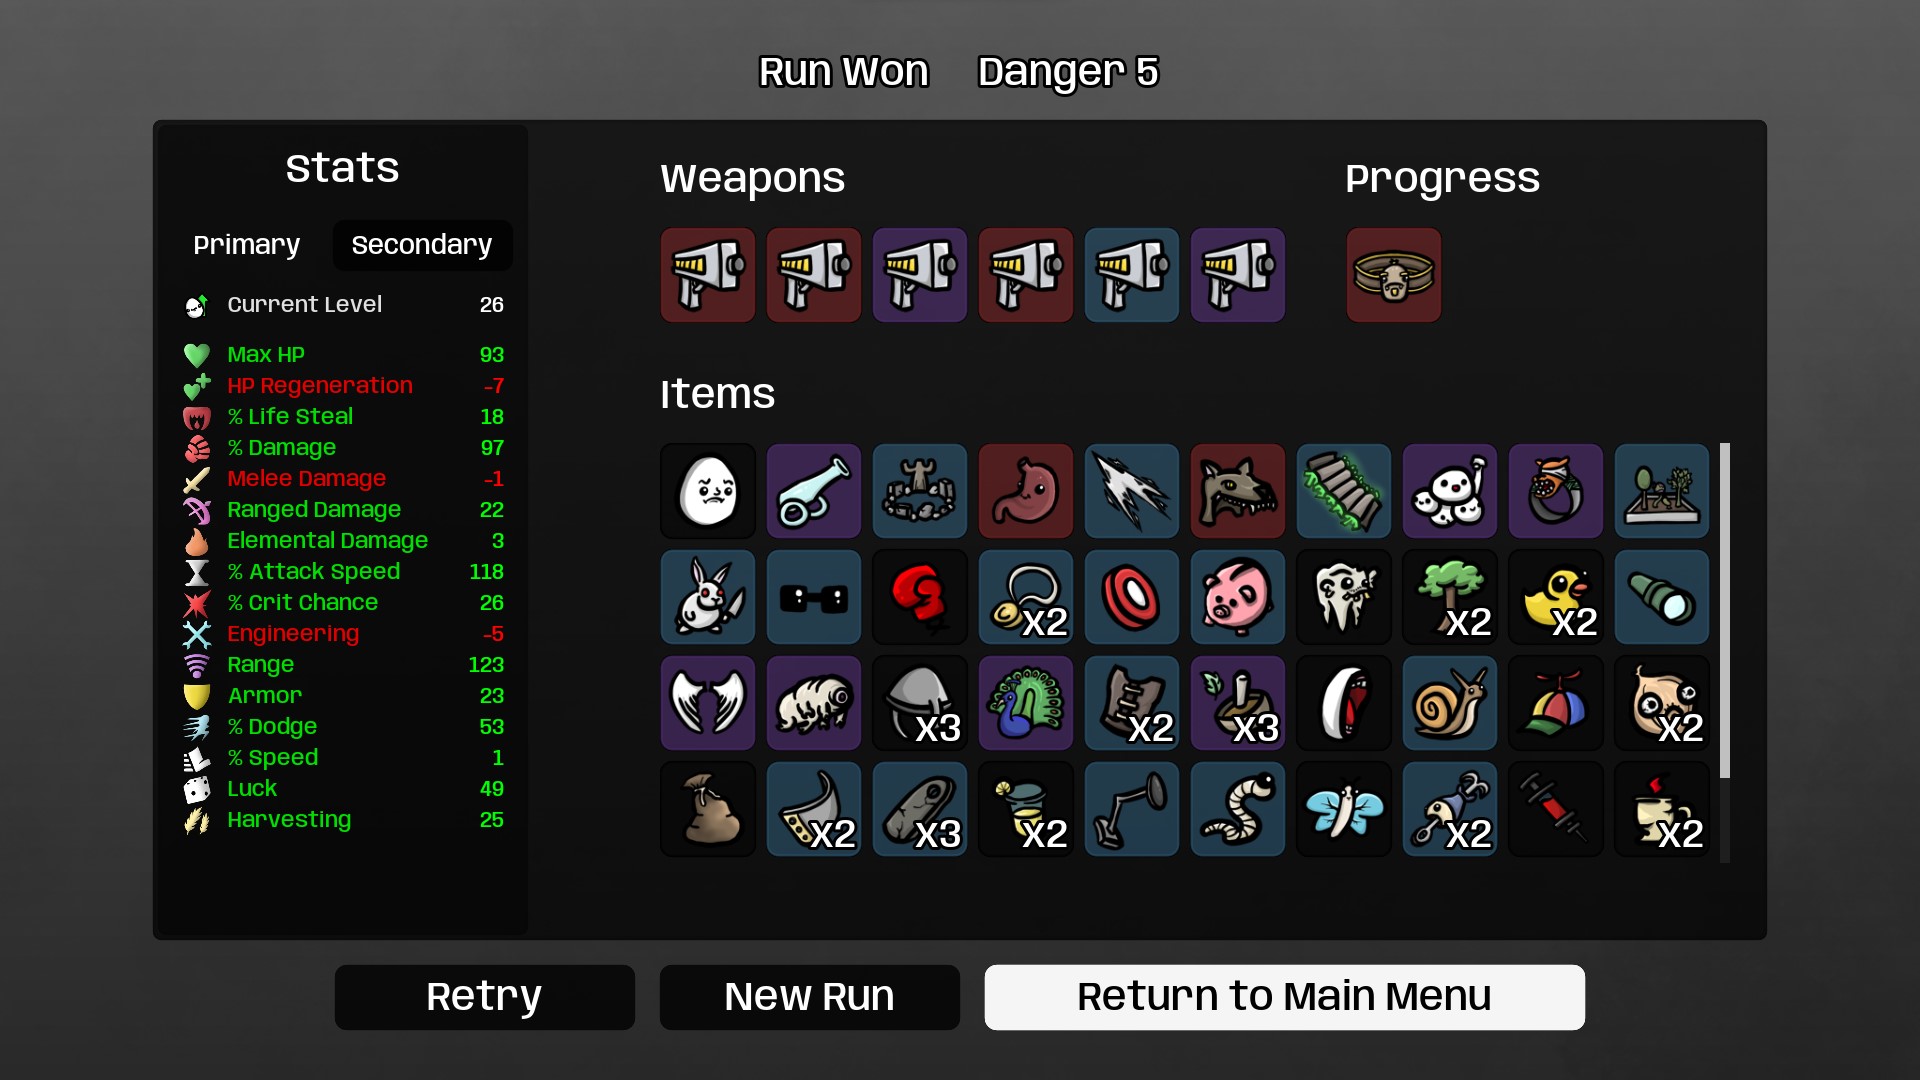
Task: Click the bull collar Progress icon
Action: pos(1394,275)
